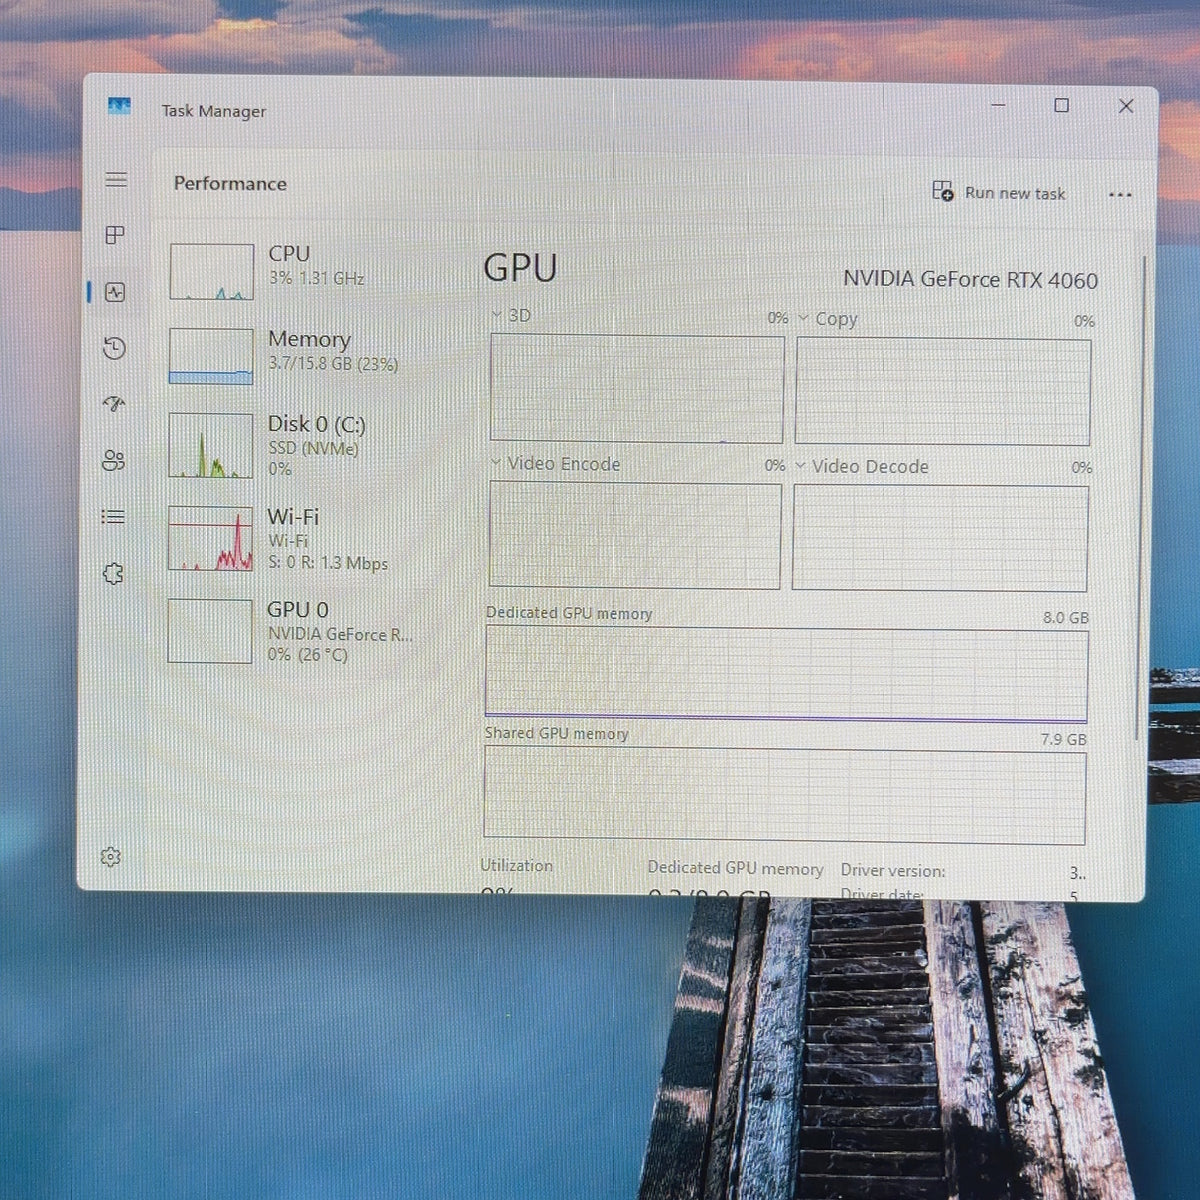The height and width of the screenshot is (1200, 1200).
Task: Open the Startup apps icon
Action: [114, 404]
